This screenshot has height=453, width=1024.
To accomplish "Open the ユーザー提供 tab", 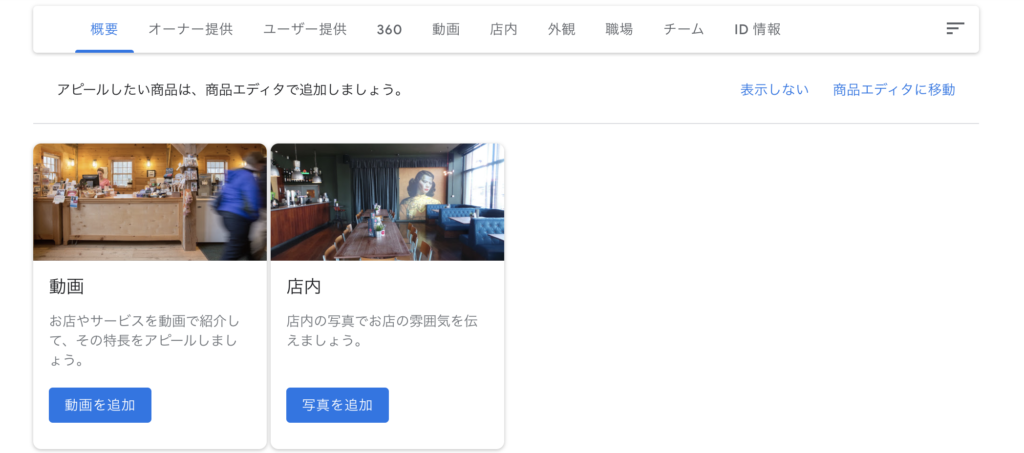I will point(305,29).
